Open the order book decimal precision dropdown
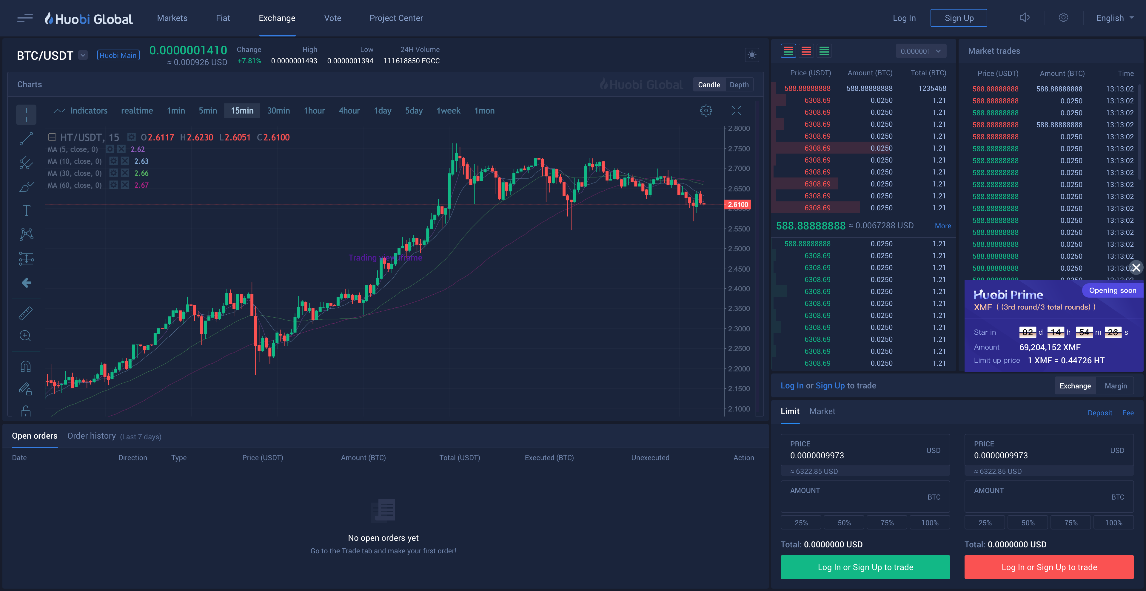Image resolution: width=1146 pixels, height=591 pixels. point(921,51)
